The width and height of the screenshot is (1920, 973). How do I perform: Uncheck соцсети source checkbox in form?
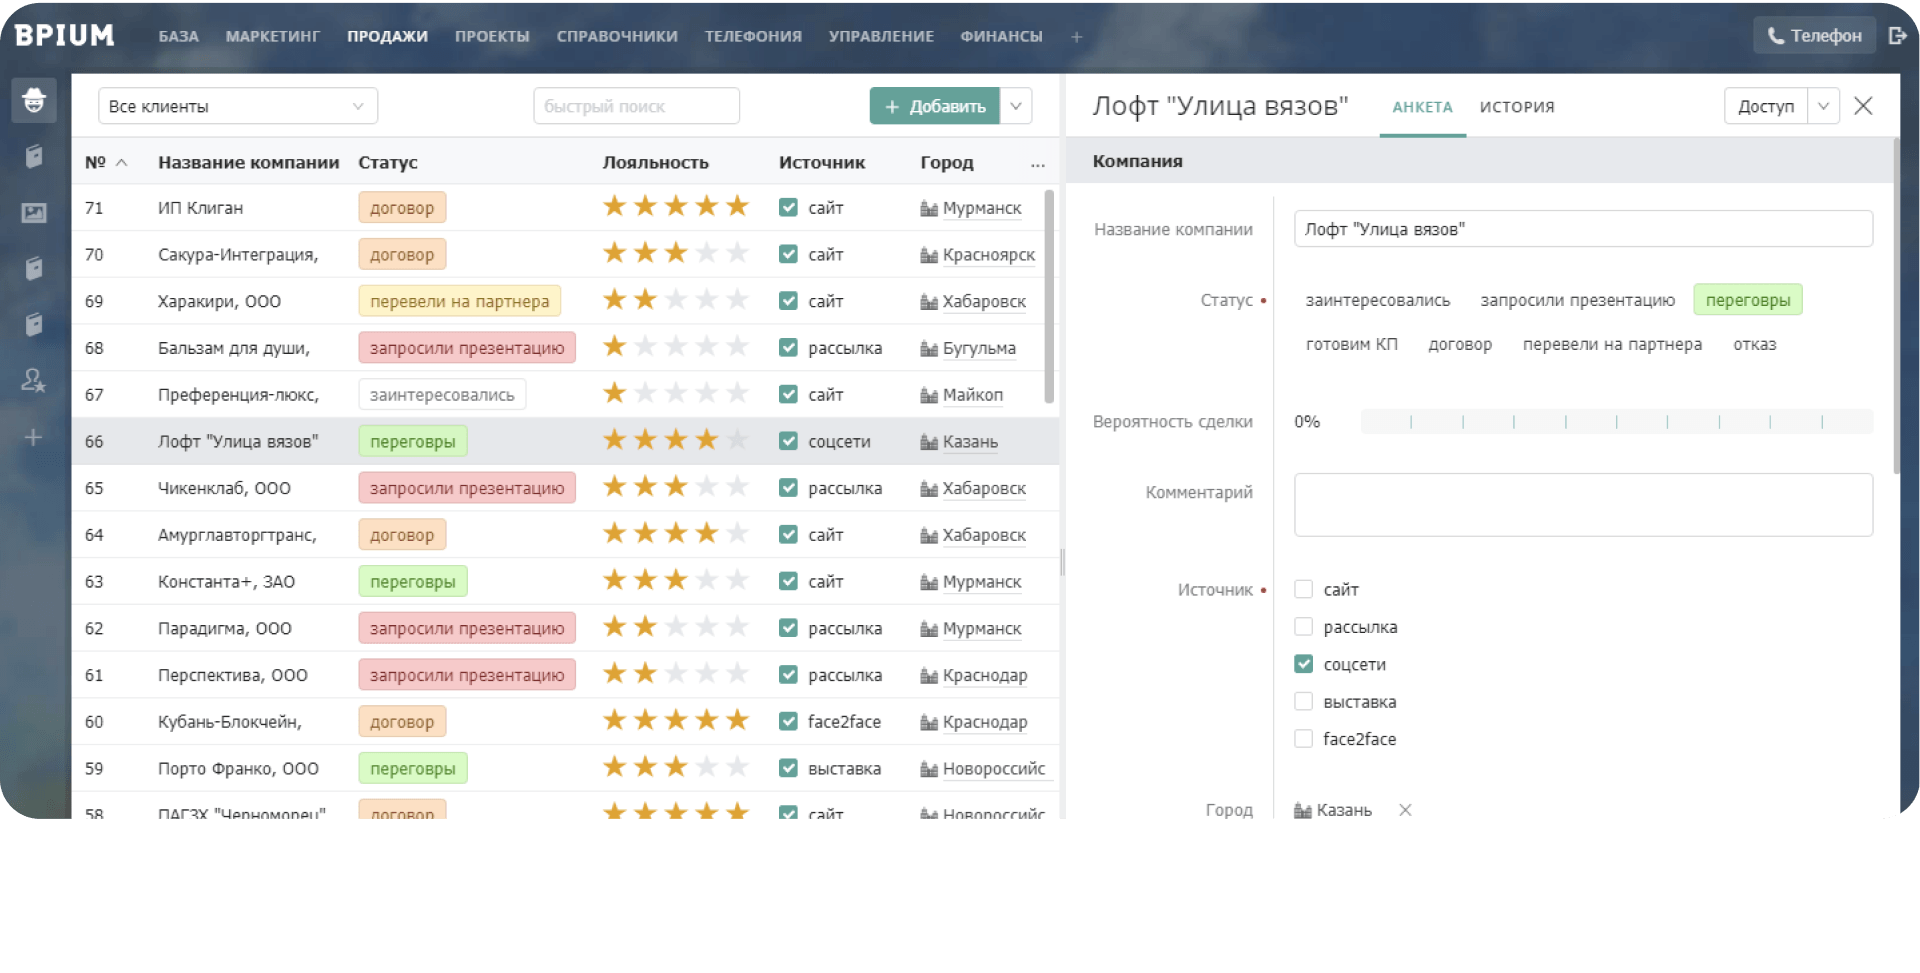1303,664
